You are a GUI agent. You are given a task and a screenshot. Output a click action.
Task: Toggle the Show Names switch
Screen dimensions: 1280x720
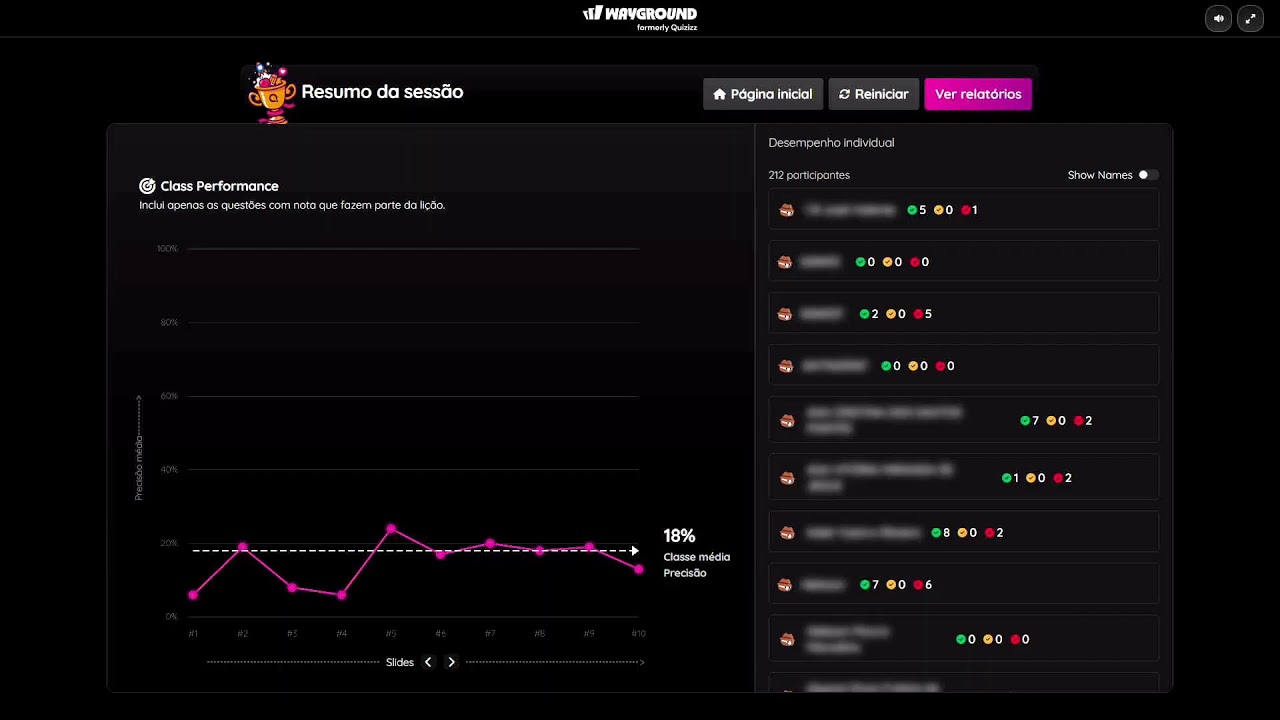[x=1148, y=175]
